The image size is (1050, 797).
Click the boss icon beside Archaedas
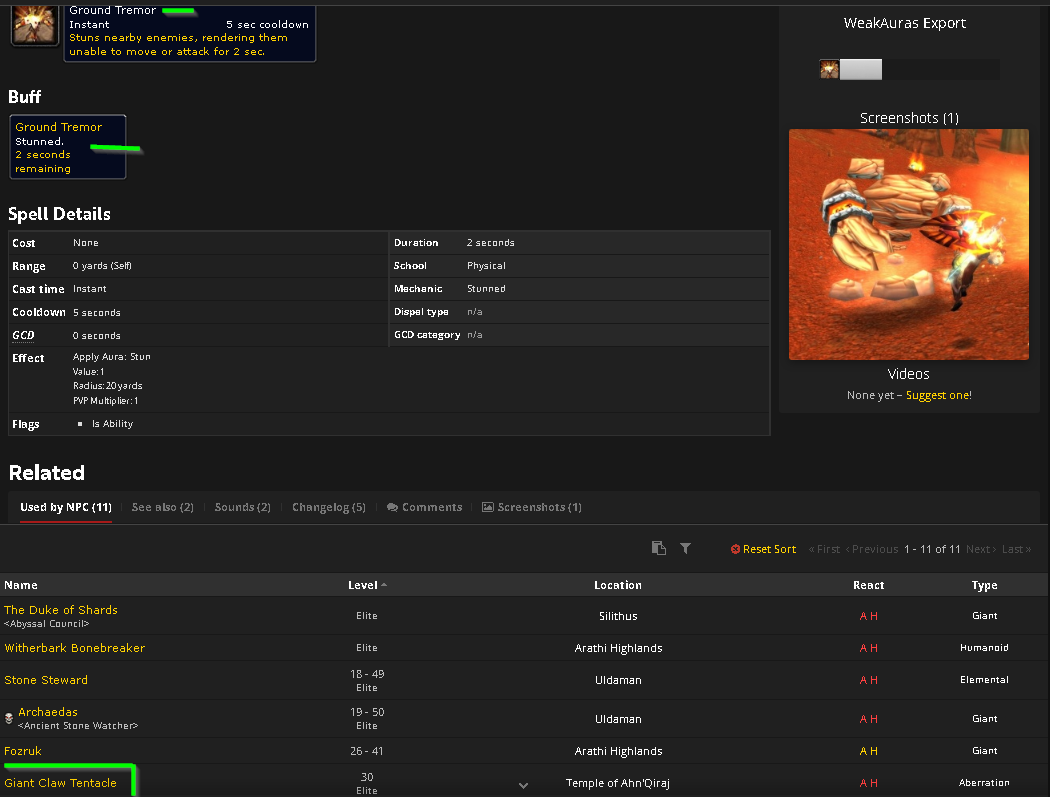tap(8, 718)
